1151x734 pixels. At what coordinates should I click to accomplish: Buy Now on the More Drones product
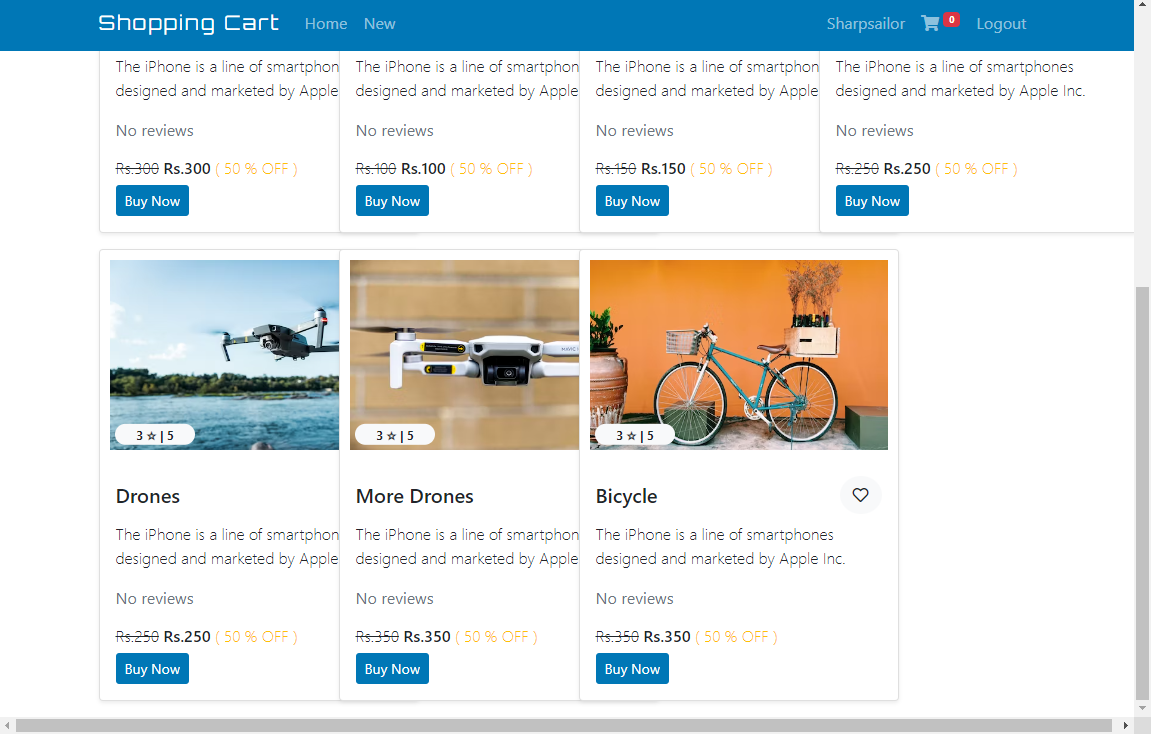pyautogui.click(x=392, y=668)
